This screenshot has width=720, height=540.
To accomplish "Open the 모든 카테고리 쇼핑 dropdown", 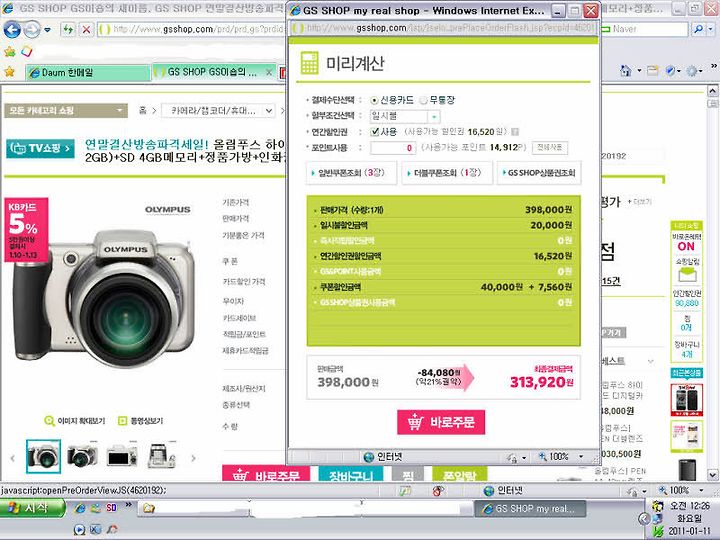I will (66, 111).
